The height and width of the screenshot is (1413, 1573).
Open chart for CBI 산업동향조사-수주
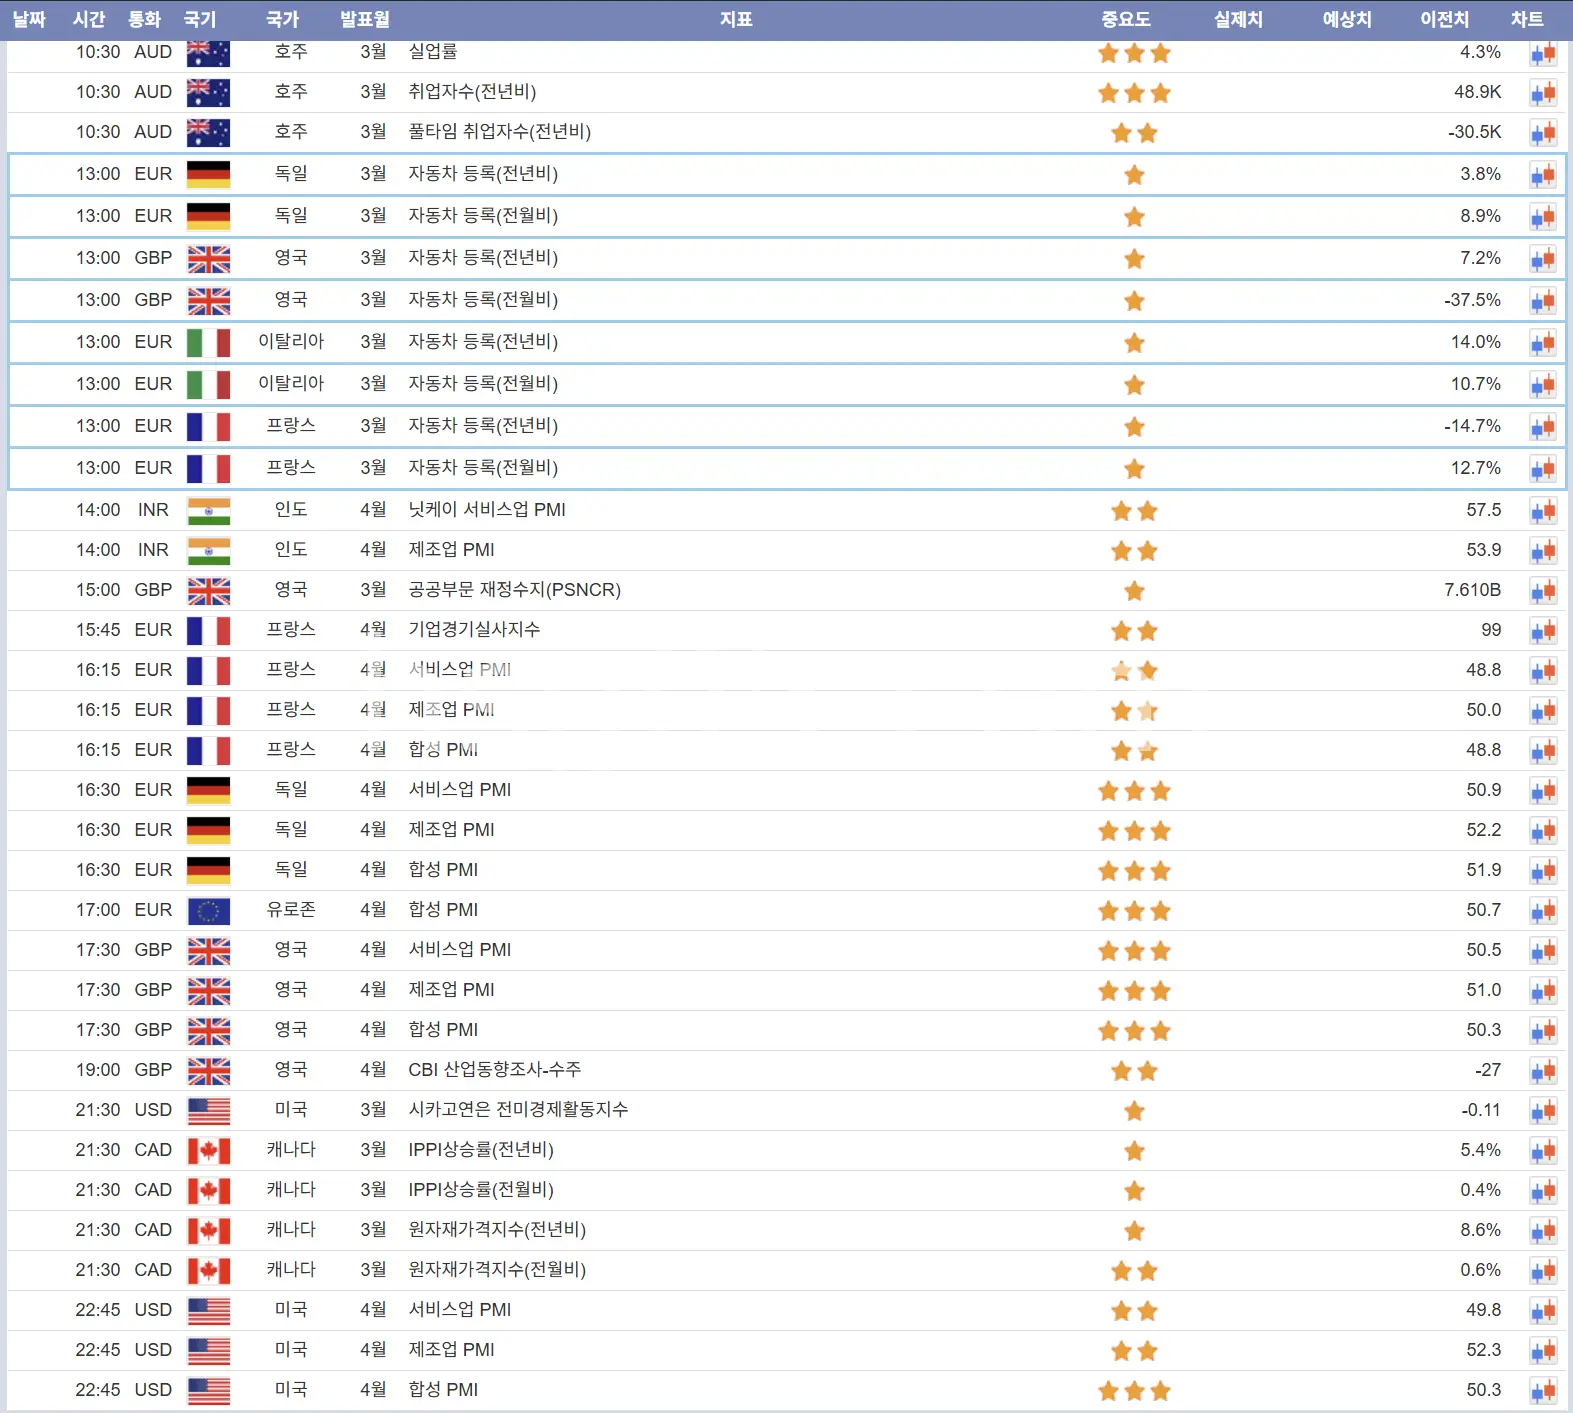(1543, 1071)
